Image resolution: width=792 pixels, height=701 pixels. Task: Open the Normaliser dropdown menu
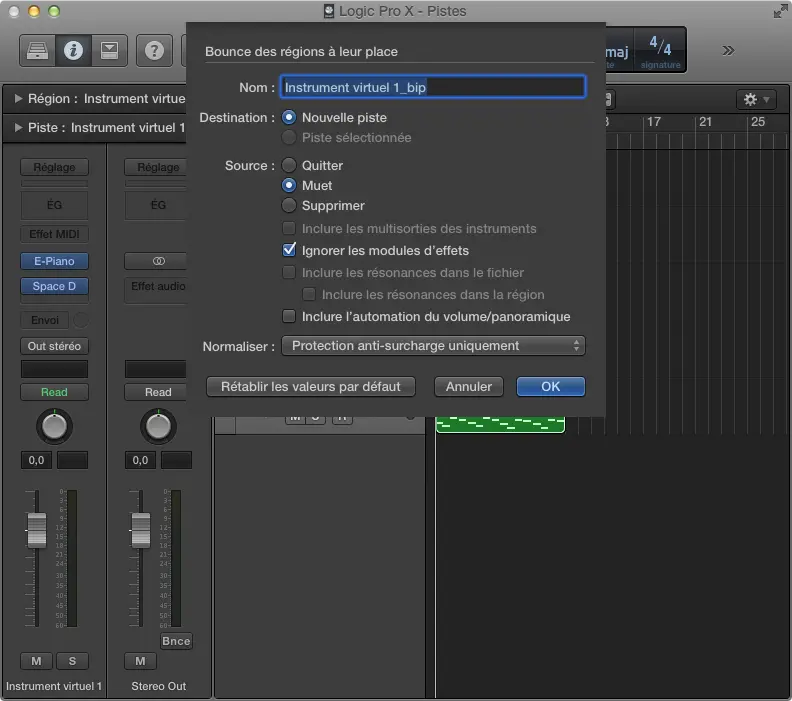pos(432,346)
